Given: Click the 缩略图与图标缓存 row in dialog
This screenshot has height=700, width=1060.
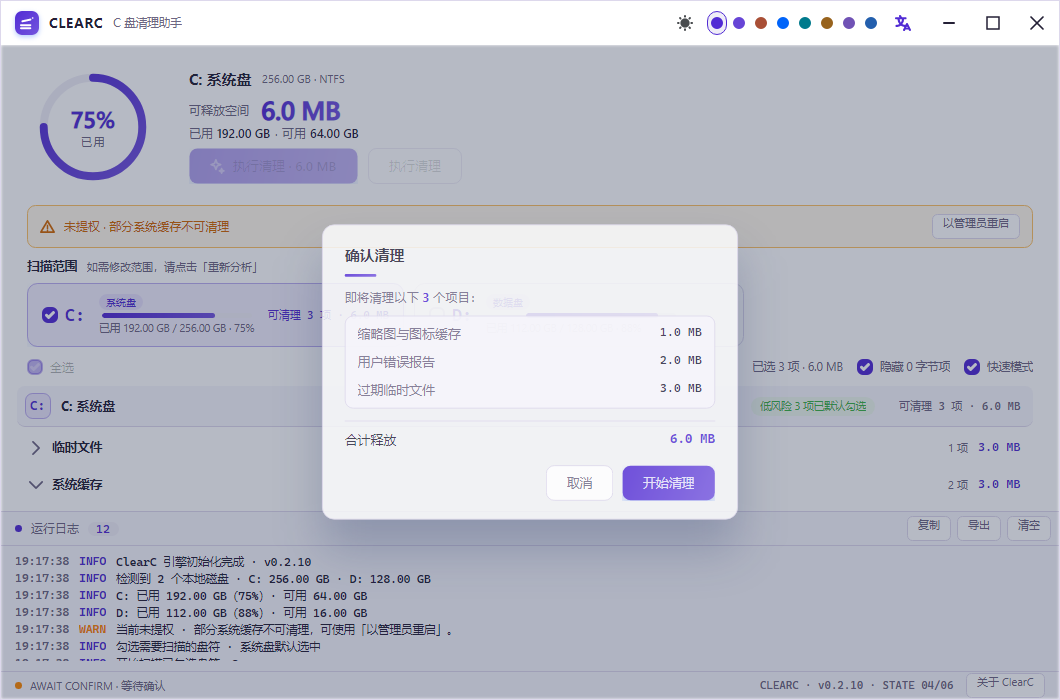Looking at the screenshot, I should [529, 333].
